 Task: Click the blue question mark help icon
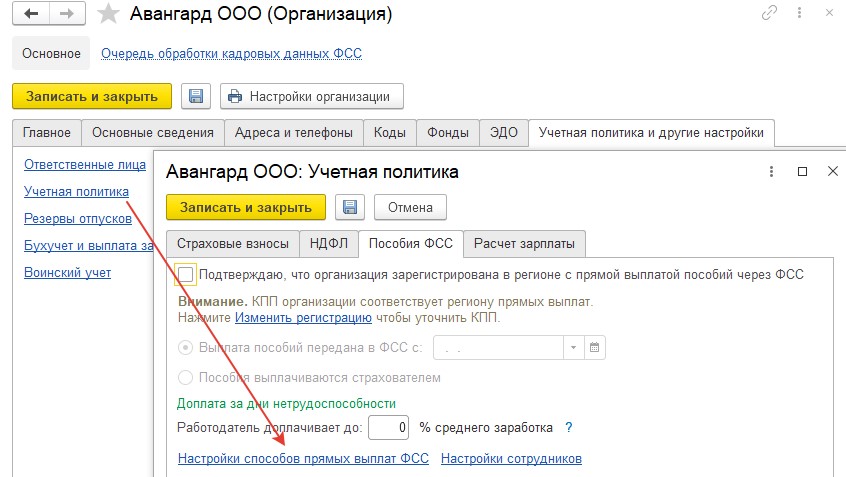[x=568, y=427]
